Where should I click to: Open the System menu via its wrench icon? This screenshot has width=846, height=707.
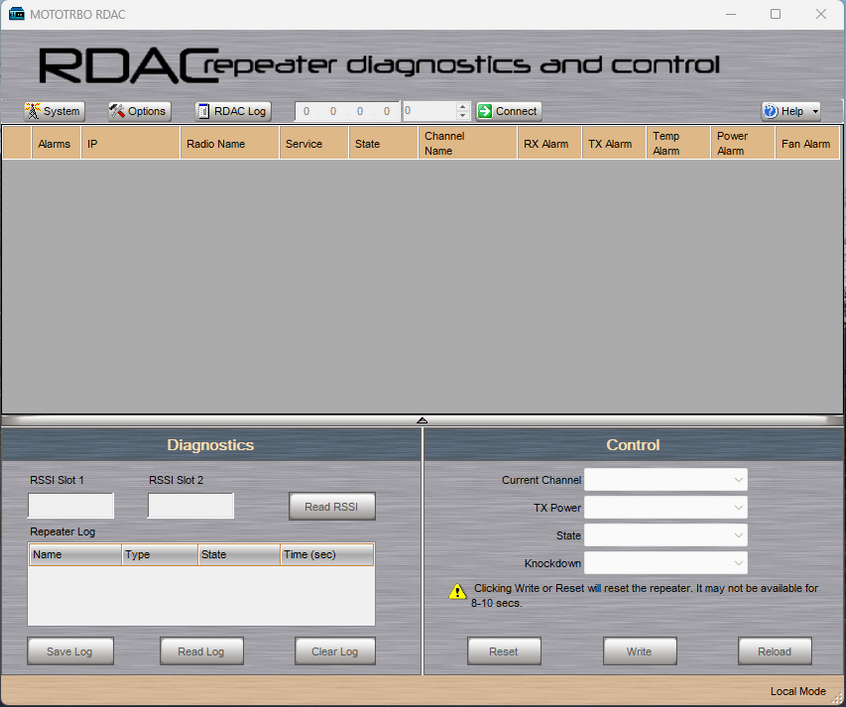pos(31,111)
